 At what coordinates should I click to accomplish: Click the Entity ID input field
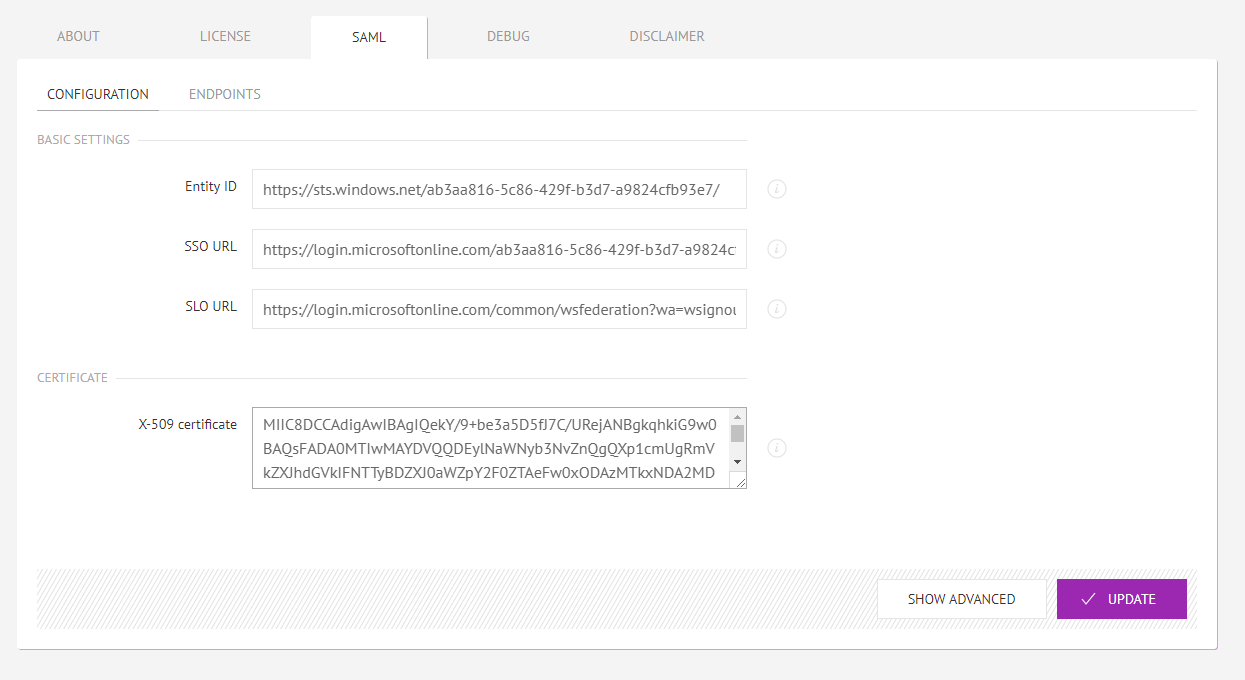pos(499,189)
